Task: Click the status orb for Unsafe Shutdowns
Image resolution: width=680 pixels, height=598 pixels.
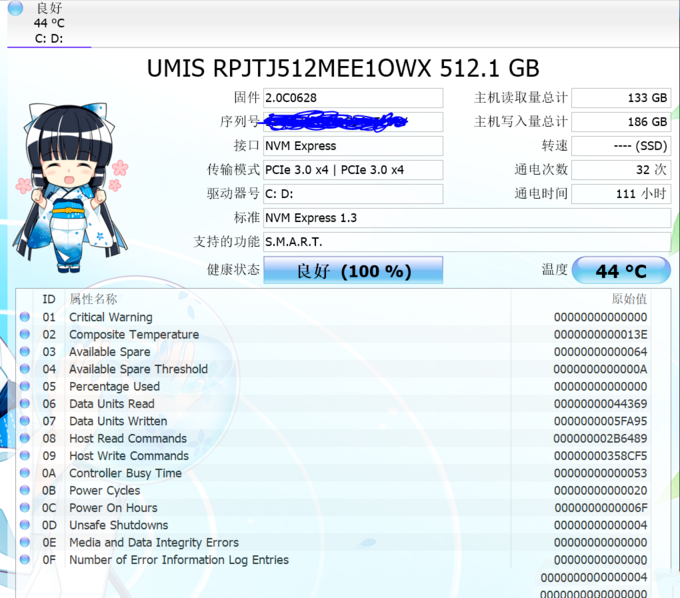Action: point(25,525)
